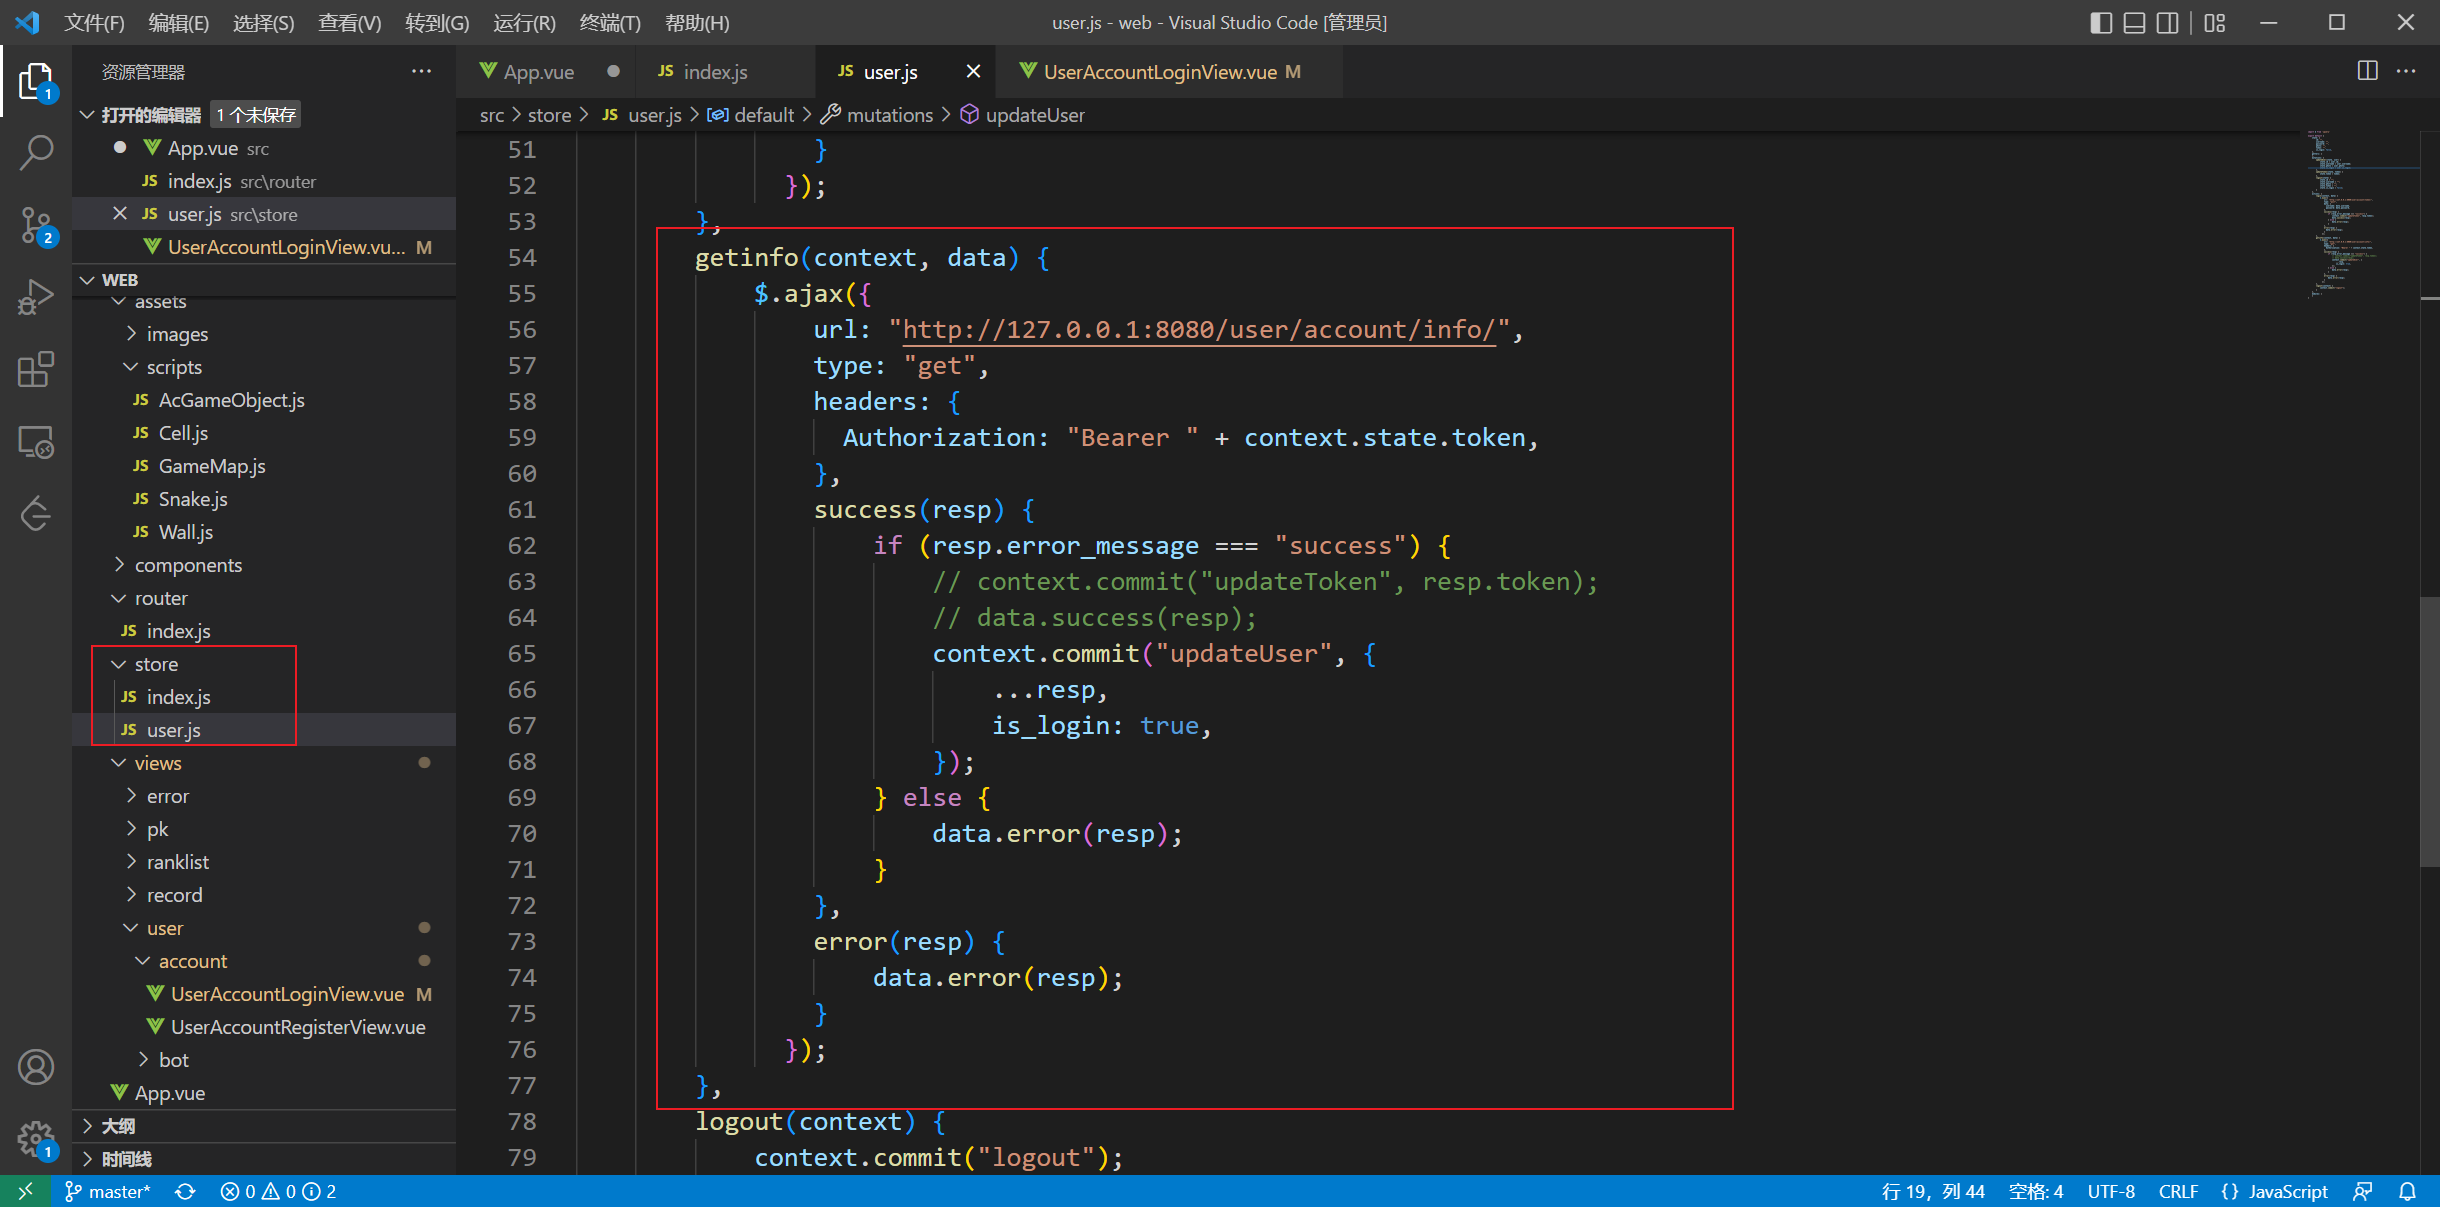This screenshot has height=1207, width=2440.
Task: Switch to the UserAccountLoginView.vue tab
Action: [1160, 72]
